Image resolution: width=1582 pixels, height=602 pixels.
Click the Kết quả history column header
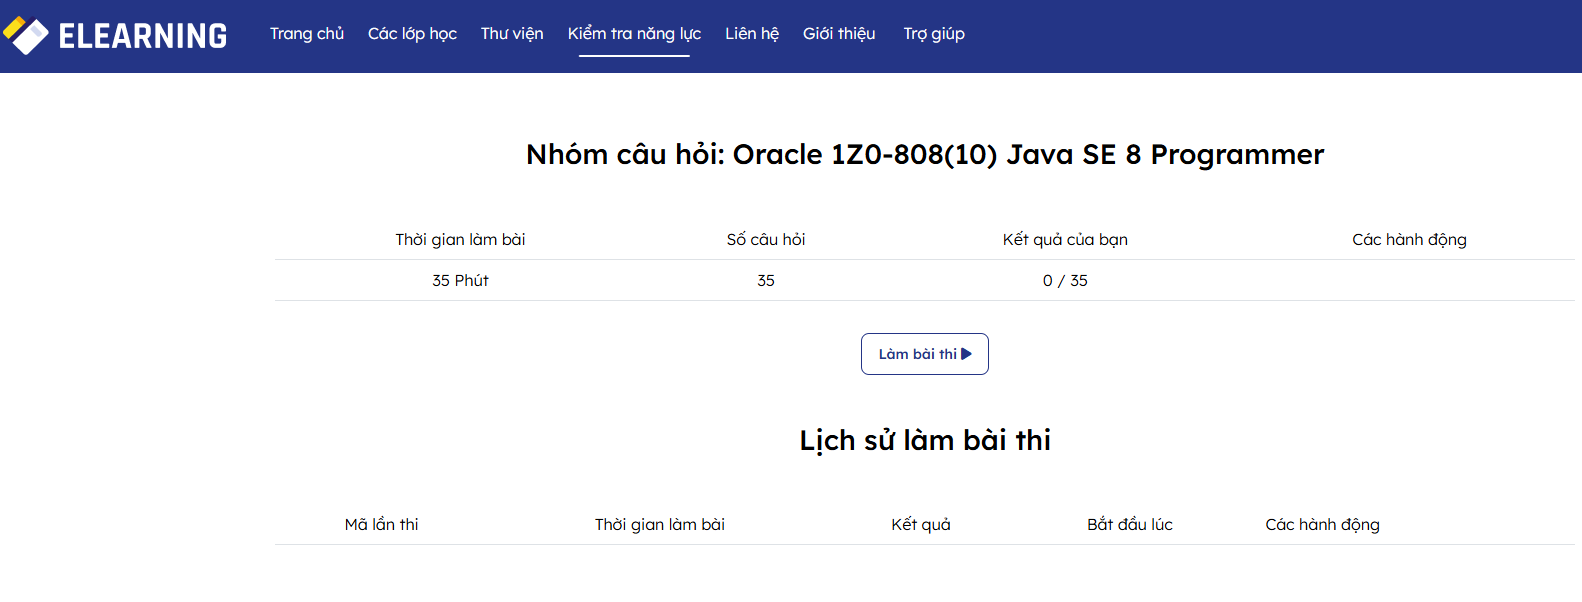click(x=921, y=525)
